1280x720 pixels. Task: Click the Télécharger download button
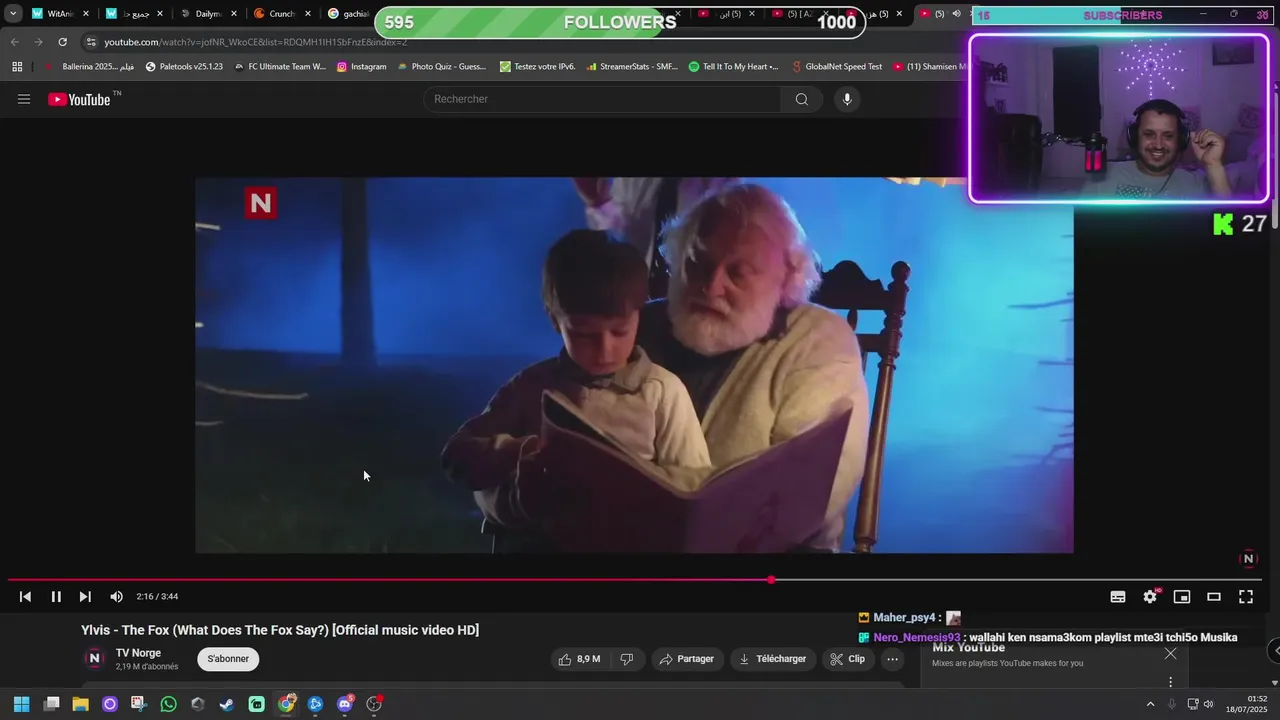[773, 659]
